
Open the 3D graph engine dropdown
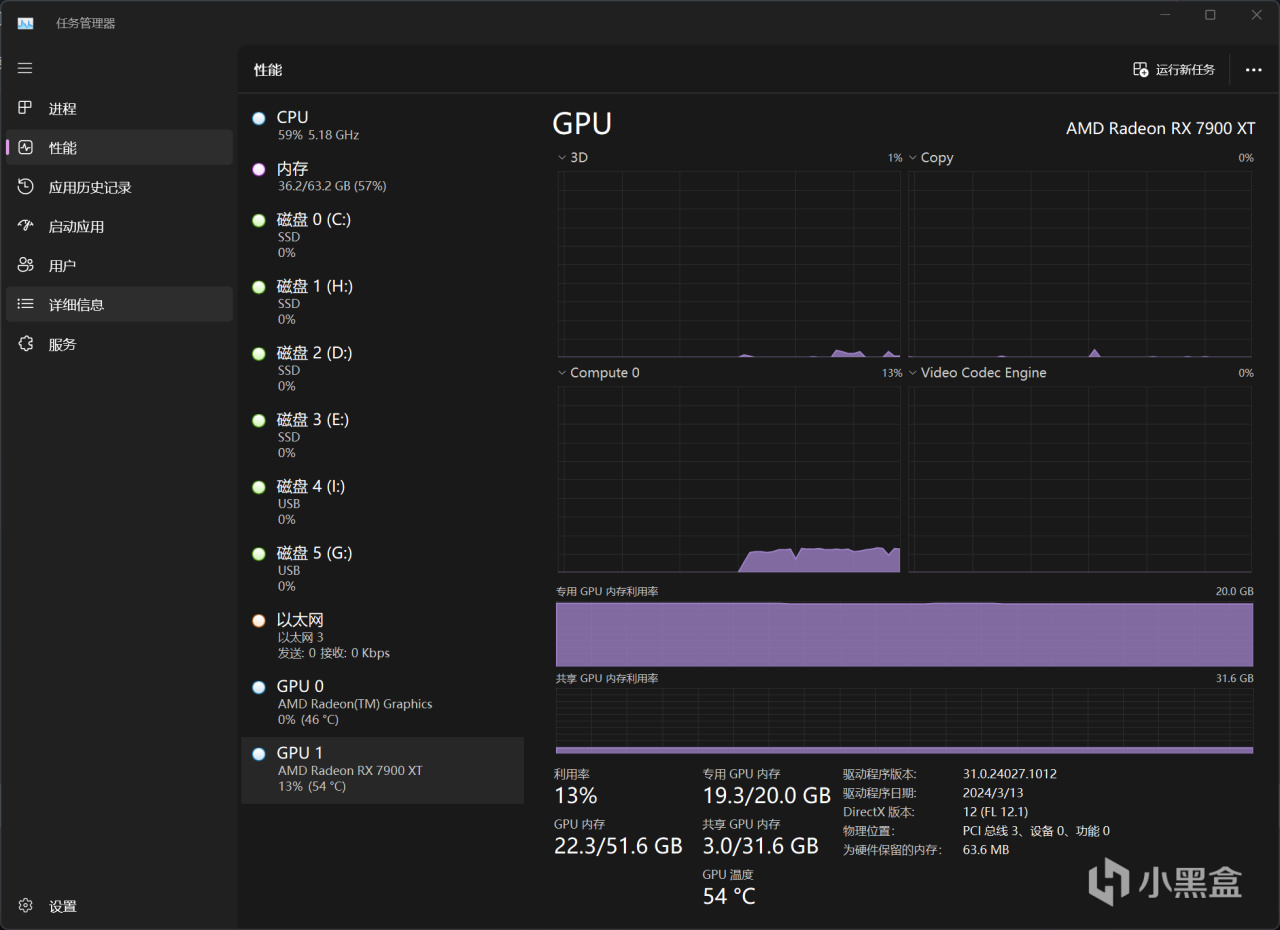(x=562, y=158)
